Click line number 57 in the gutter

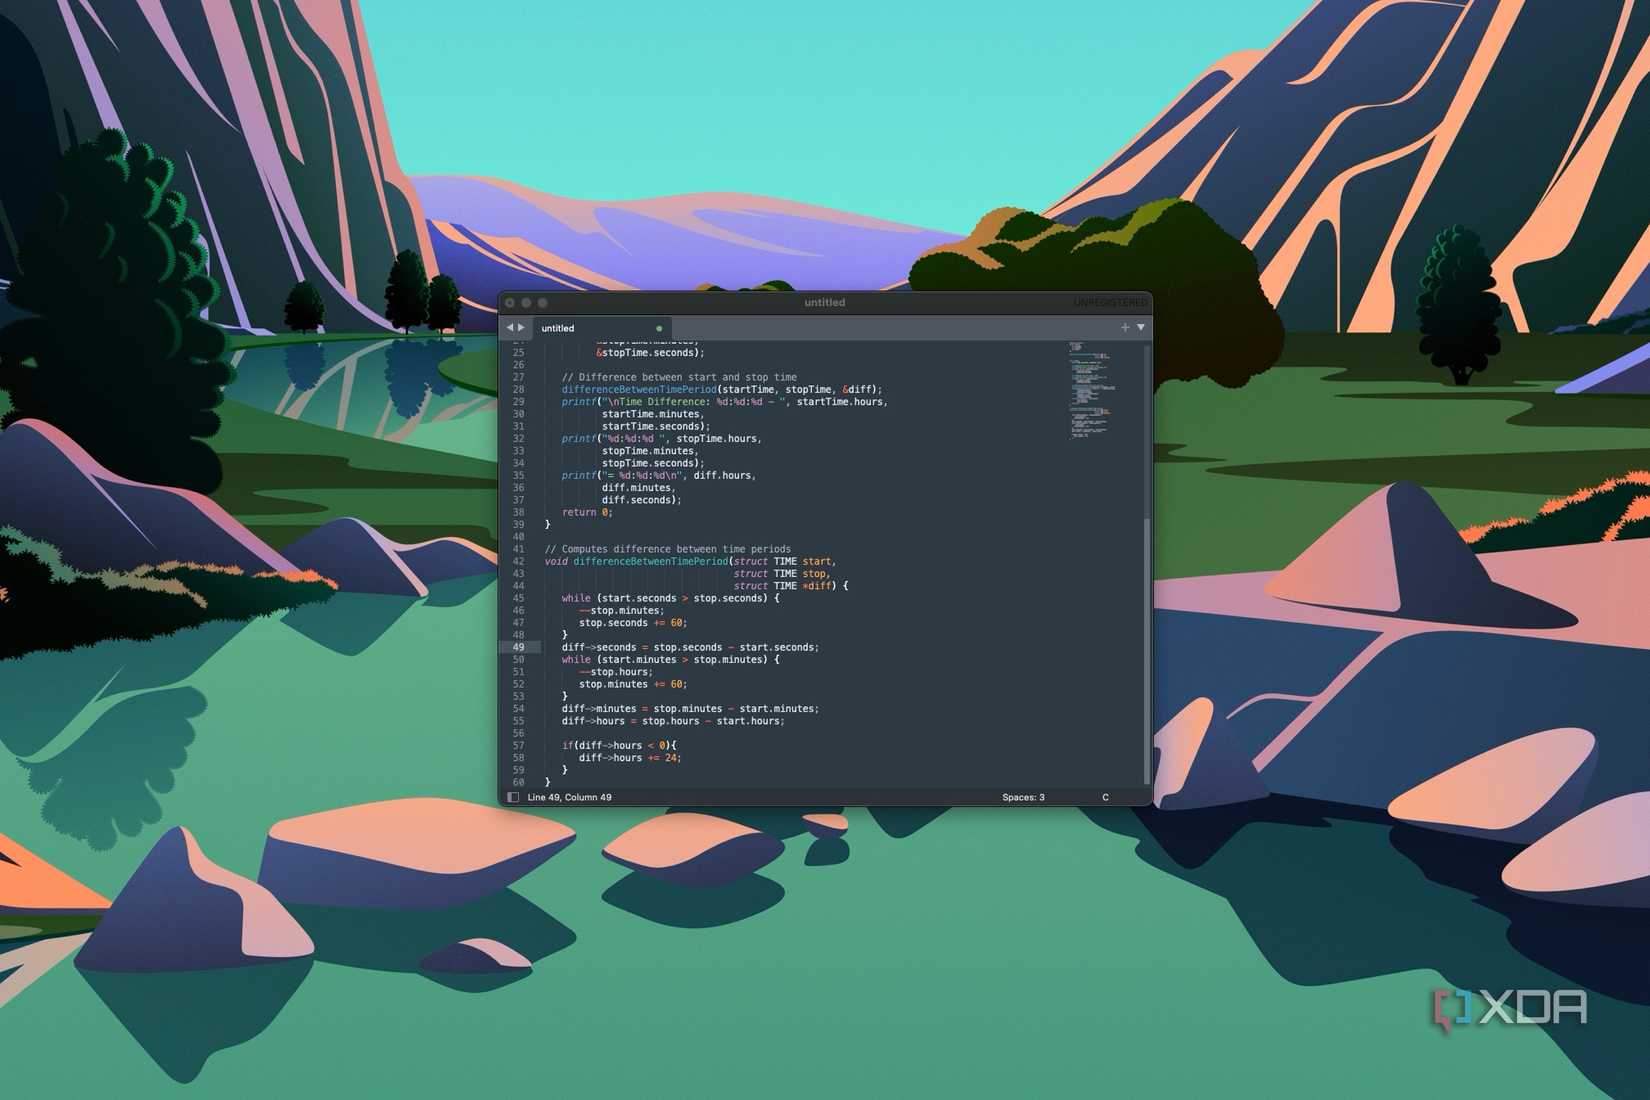click(x=518, y=745)
